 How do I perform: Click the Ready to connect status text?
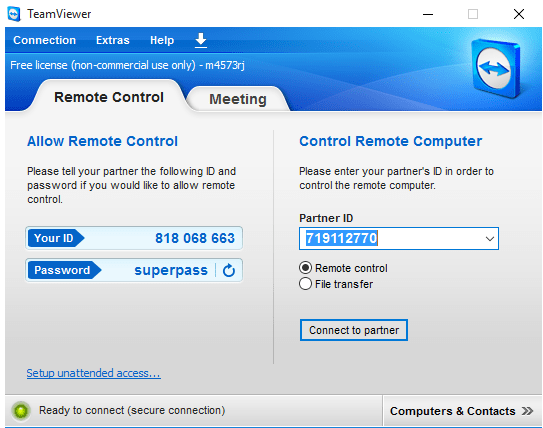click(x=132, y=410)
